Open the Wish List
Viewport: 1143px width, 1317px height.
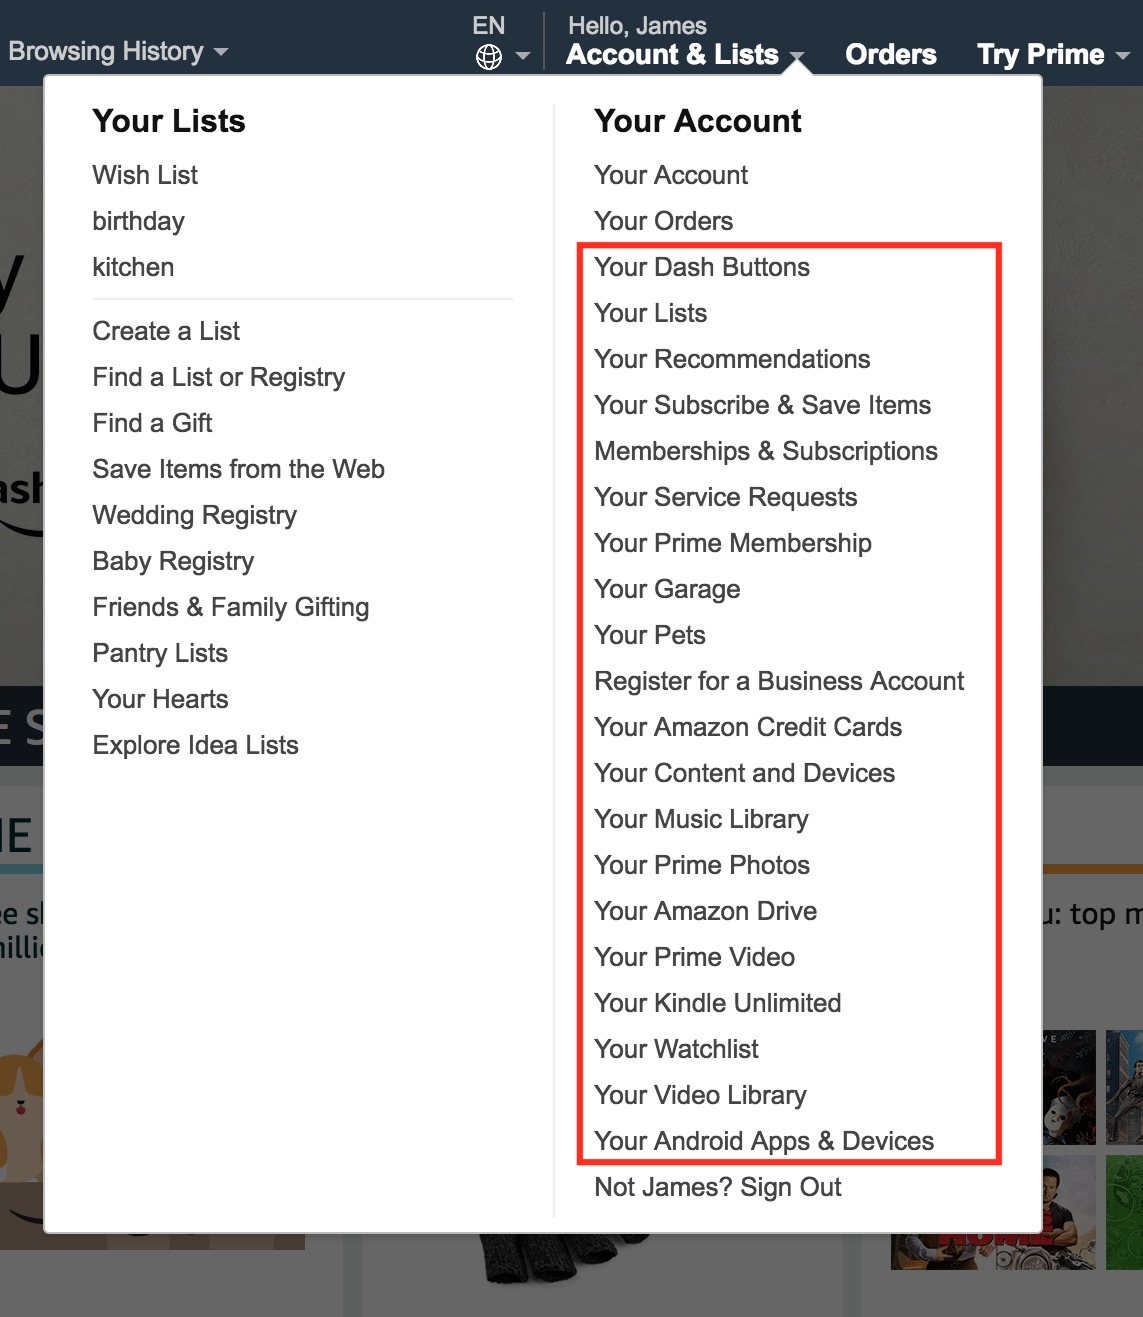(145, 175)
